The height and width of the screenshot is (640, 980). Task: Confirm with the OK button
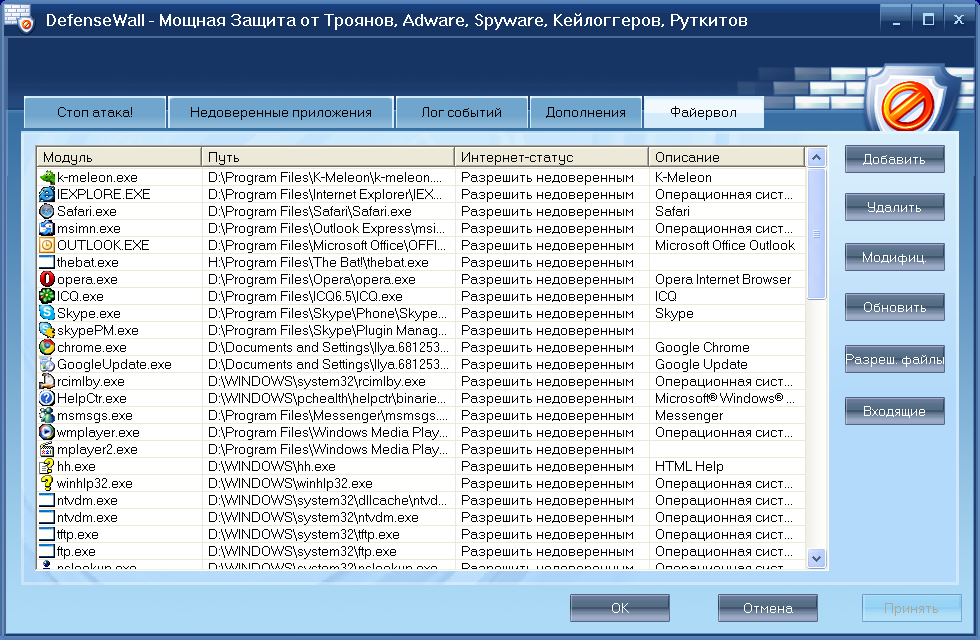tap(619, 608)
